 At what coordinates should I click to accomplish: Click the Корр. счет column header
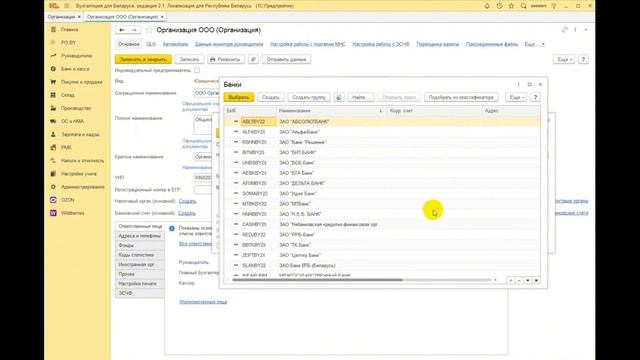[434, 111]
